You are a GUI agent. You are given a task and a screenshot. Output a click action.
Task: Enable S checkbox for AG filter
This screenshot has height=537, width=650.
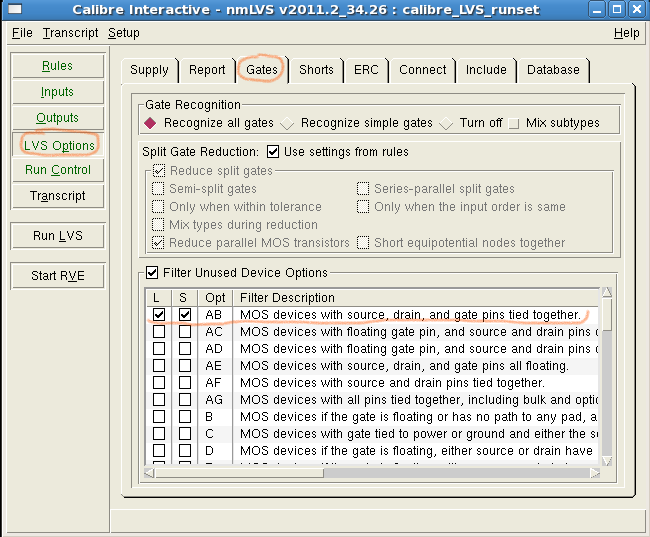pos(185,400)
